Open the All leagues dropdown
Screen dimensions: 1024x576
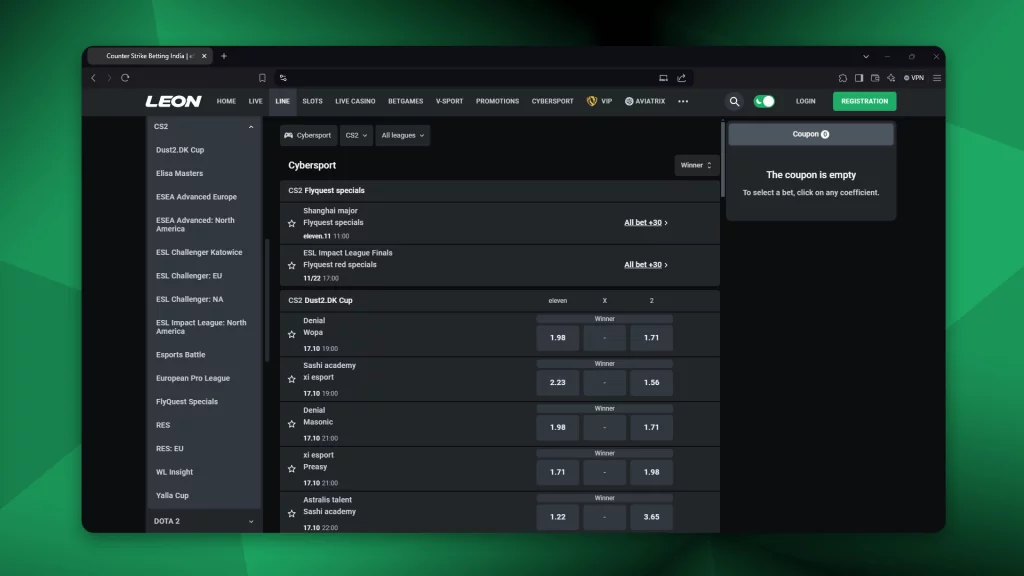click(403, 135)
